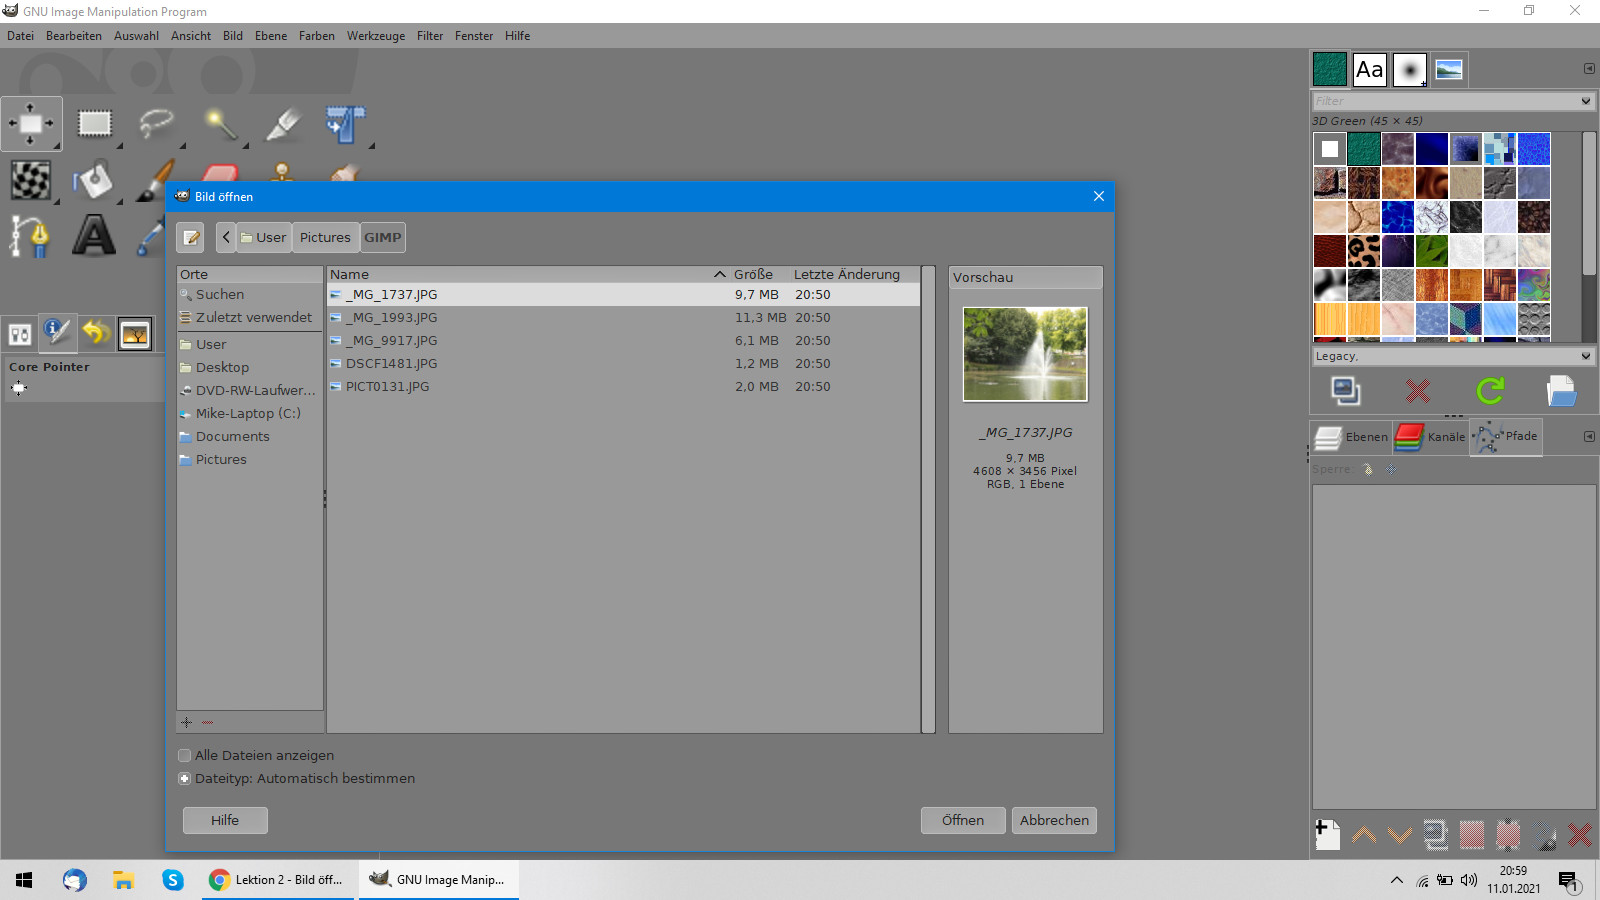Viewport: 1600px width, 900px height.
Task: Click the refresh patterns green arrow
Action: (x=1490, y=391)
